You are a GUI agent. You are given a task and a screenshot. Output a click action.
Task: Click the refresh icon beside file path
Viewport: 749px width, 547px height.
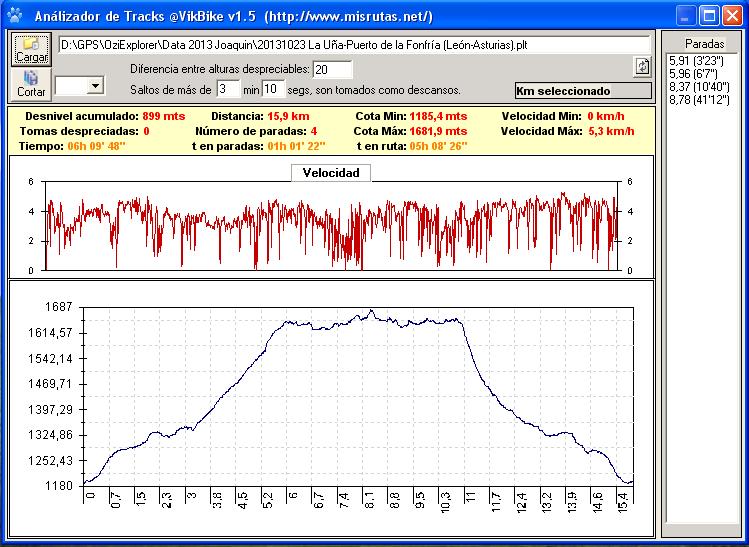[642, 66]
